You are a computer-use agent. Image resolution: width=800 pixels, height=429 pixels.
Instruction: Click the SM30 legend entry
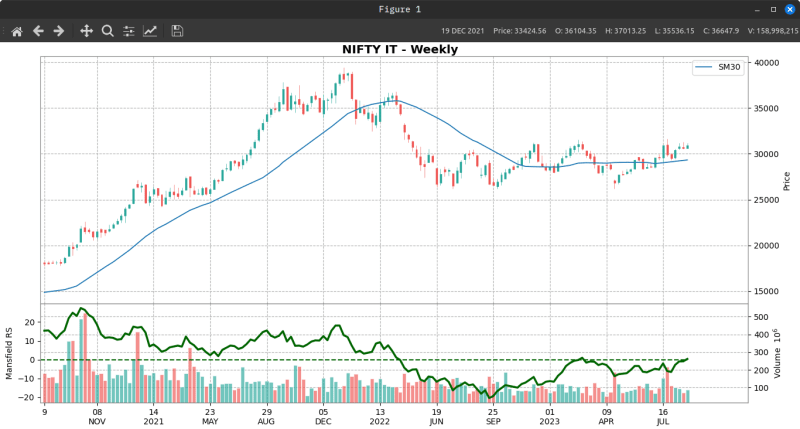[x=718, y=67]
